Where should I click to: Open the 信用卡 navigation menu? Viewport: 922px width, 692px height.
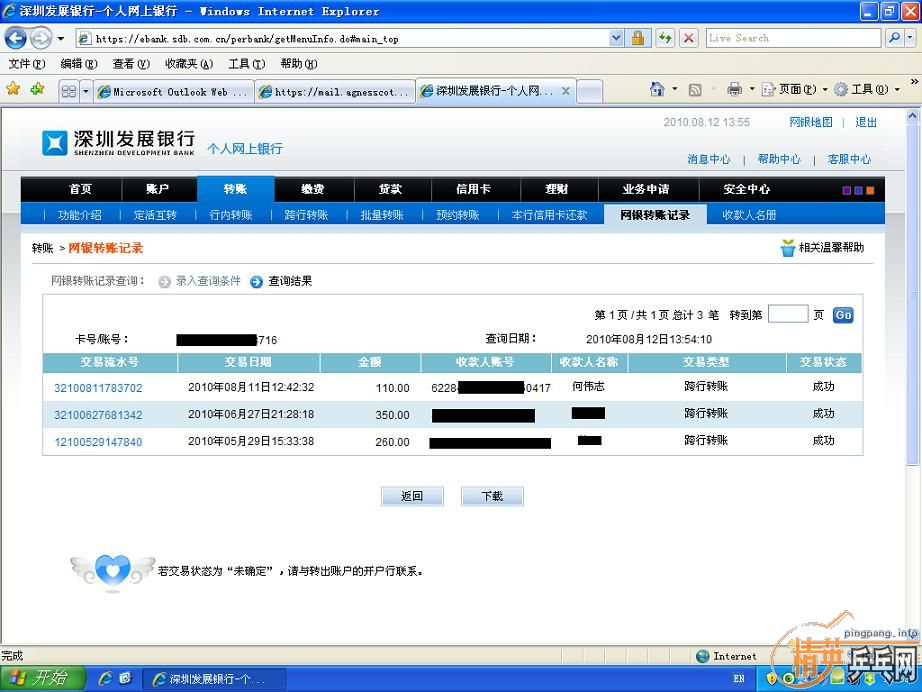(473, 189)
